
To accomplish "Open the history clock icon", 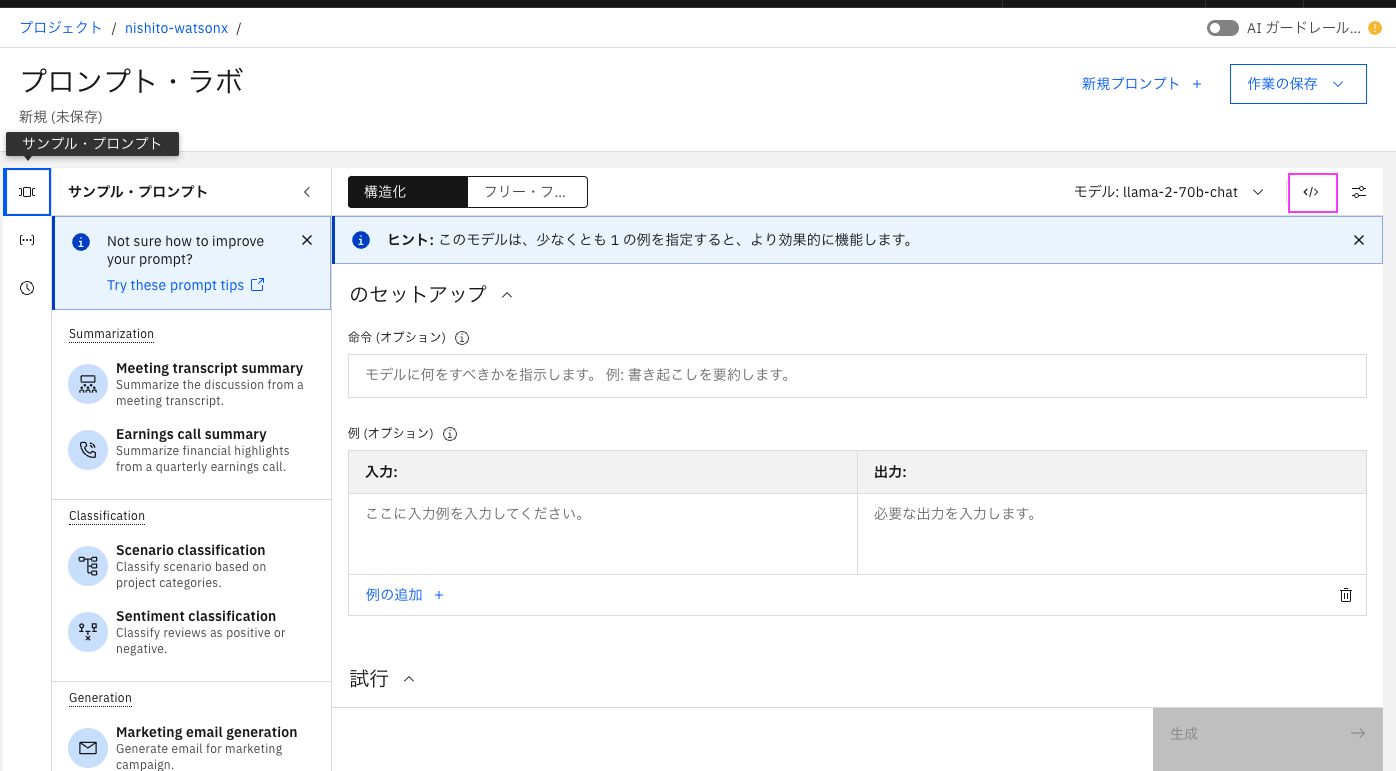I will 27,288.
